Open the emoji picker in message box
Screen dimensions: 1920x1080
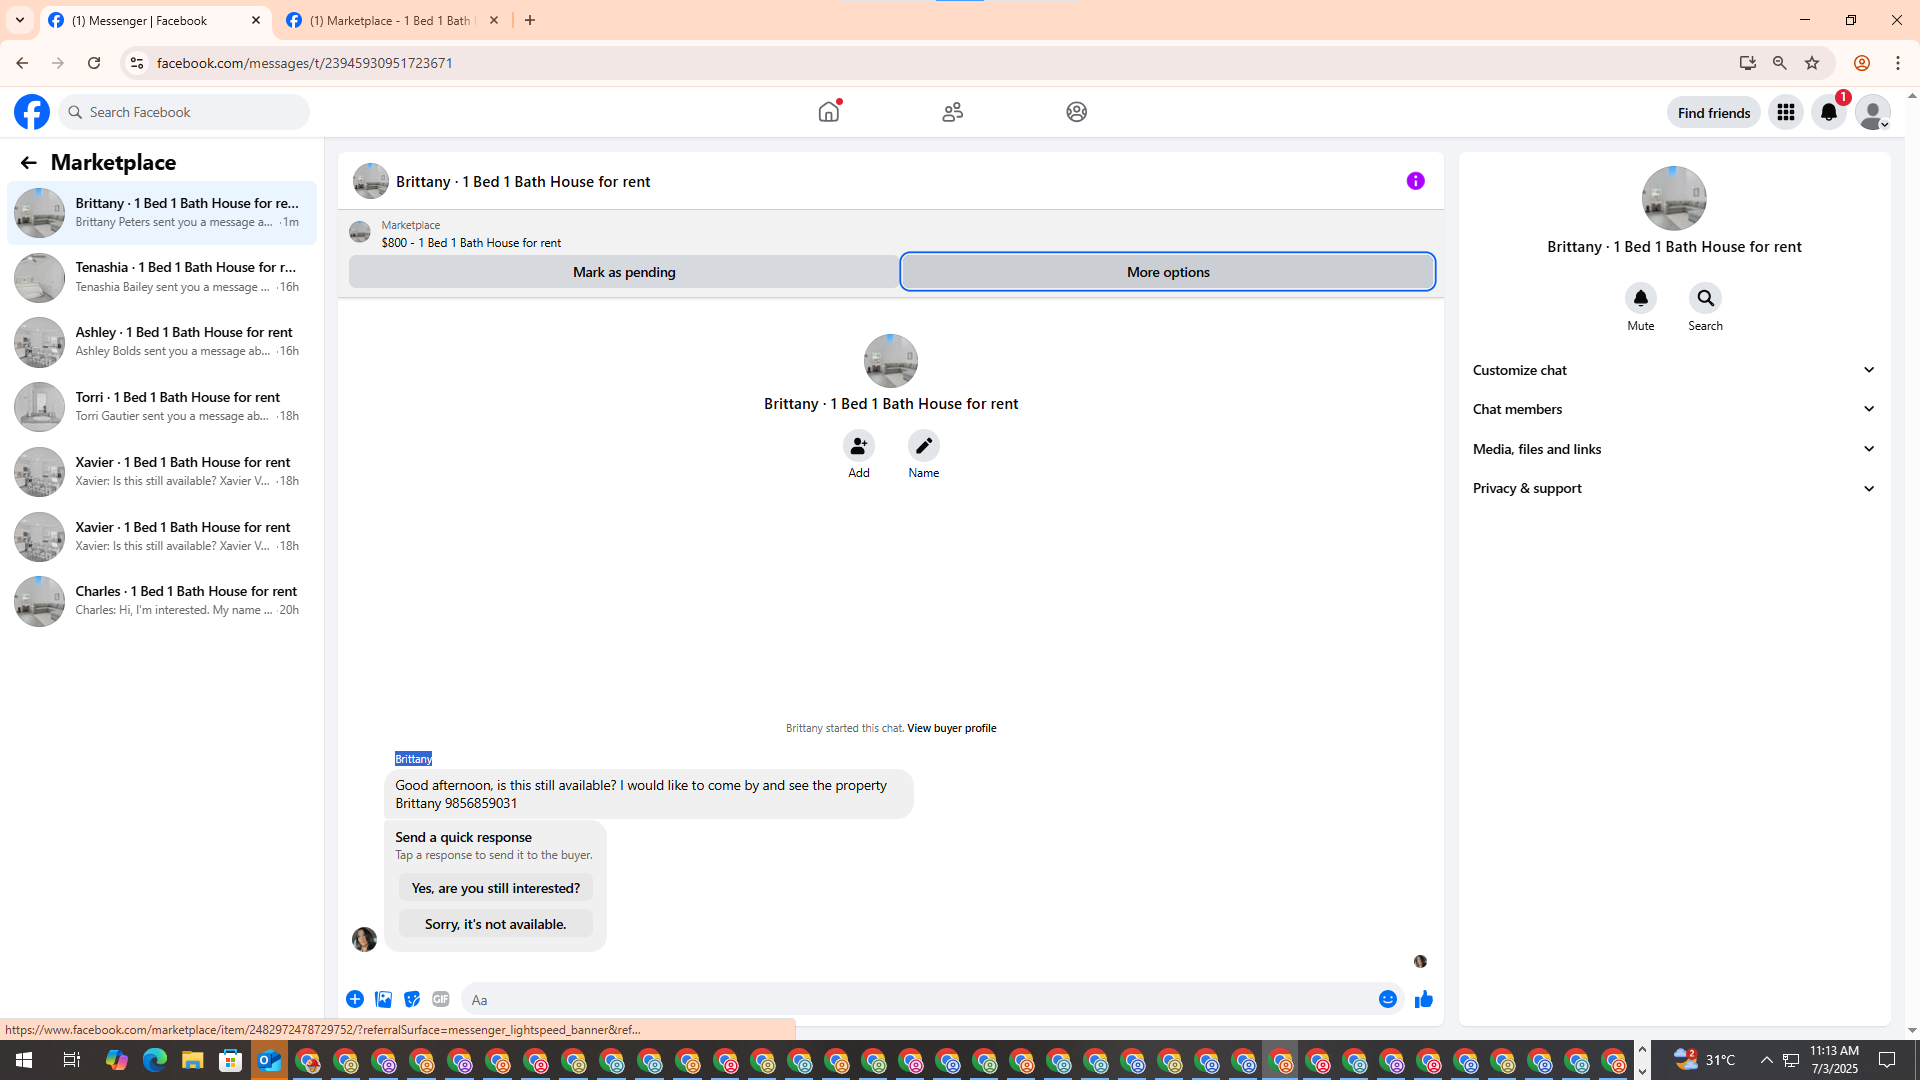coord(1387,999)
